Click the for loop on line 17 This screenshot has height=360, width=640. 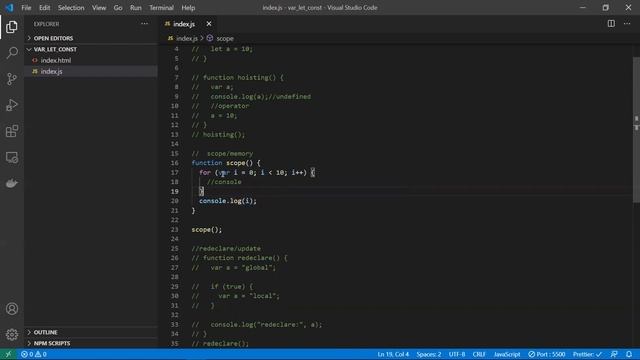click(x=257, y=172)
